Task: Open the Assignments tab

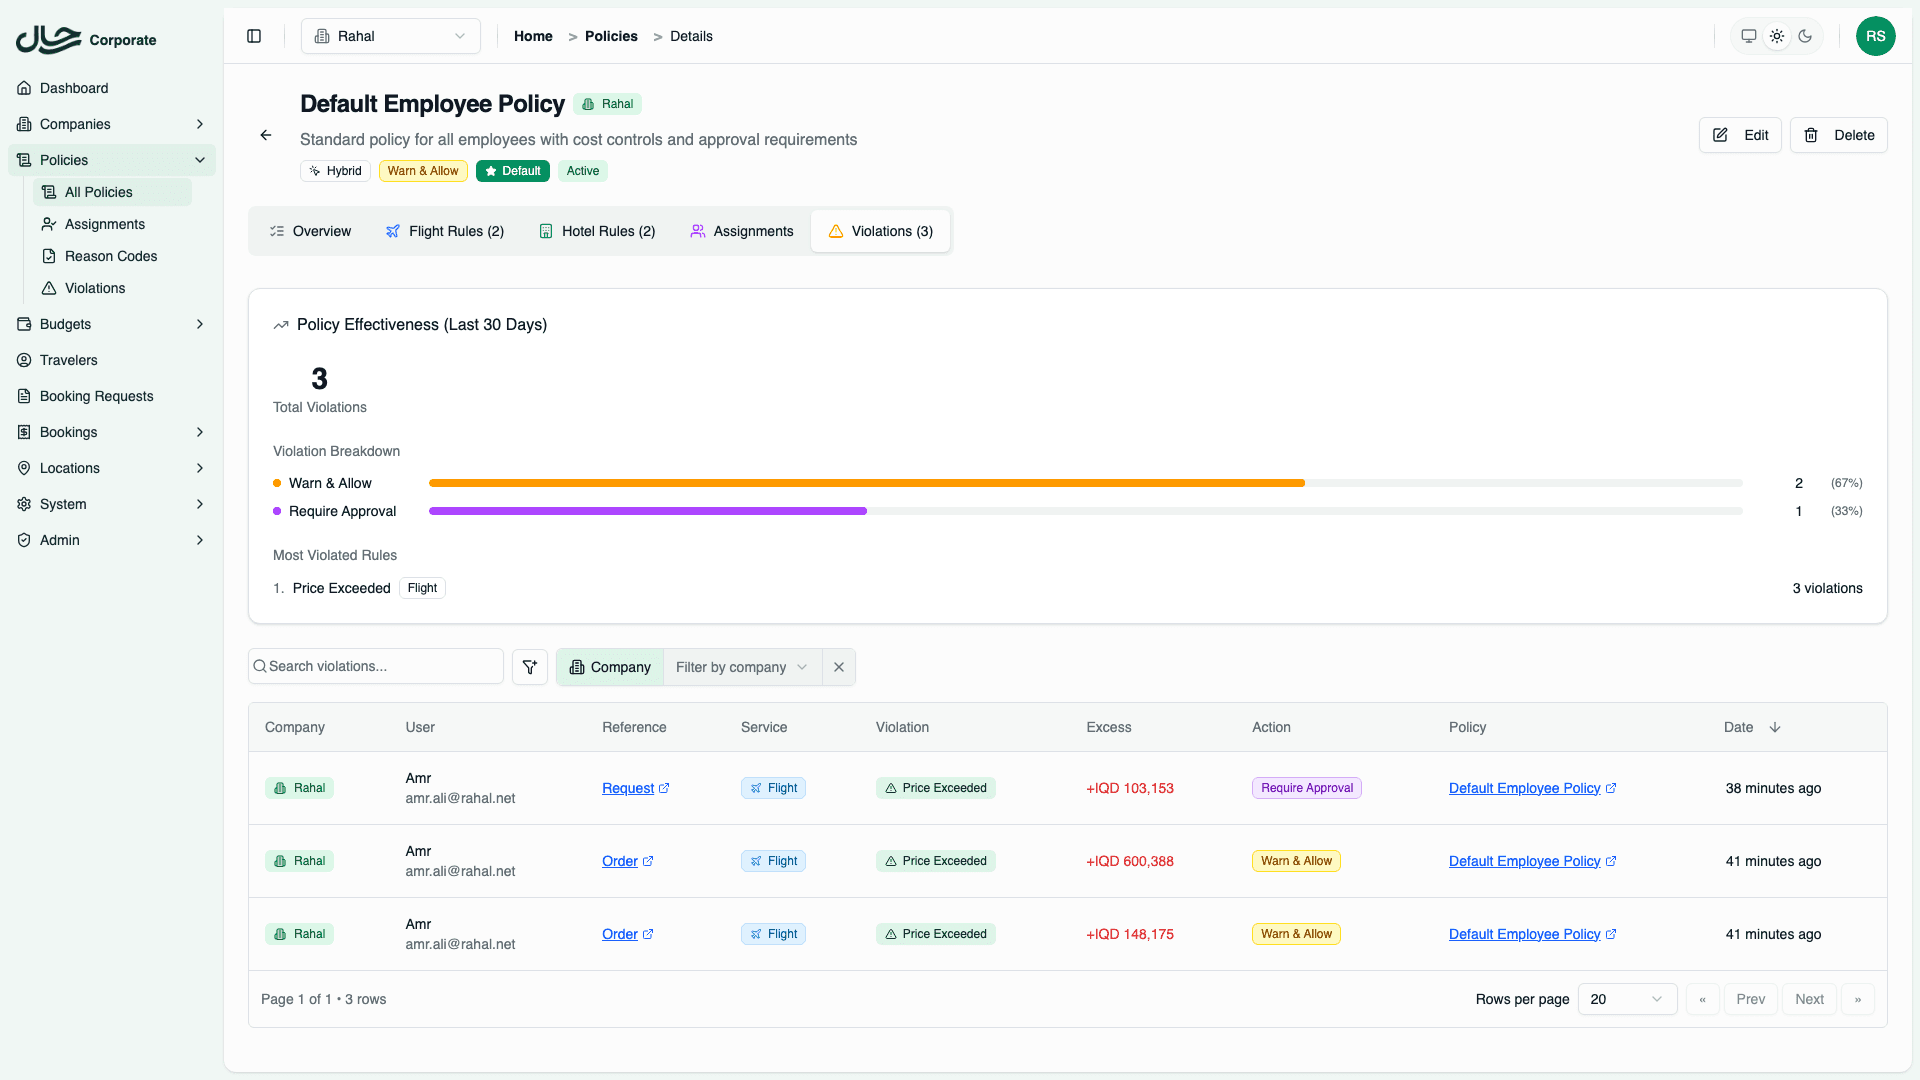Action: pos(741,231)
